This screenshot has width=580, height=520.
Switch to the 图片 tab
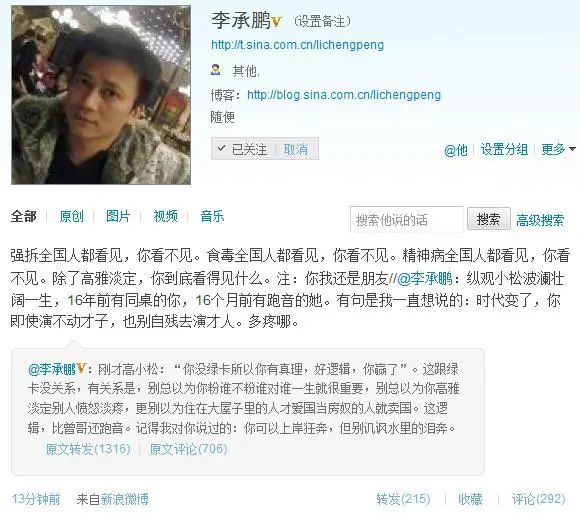pos(118,216)
